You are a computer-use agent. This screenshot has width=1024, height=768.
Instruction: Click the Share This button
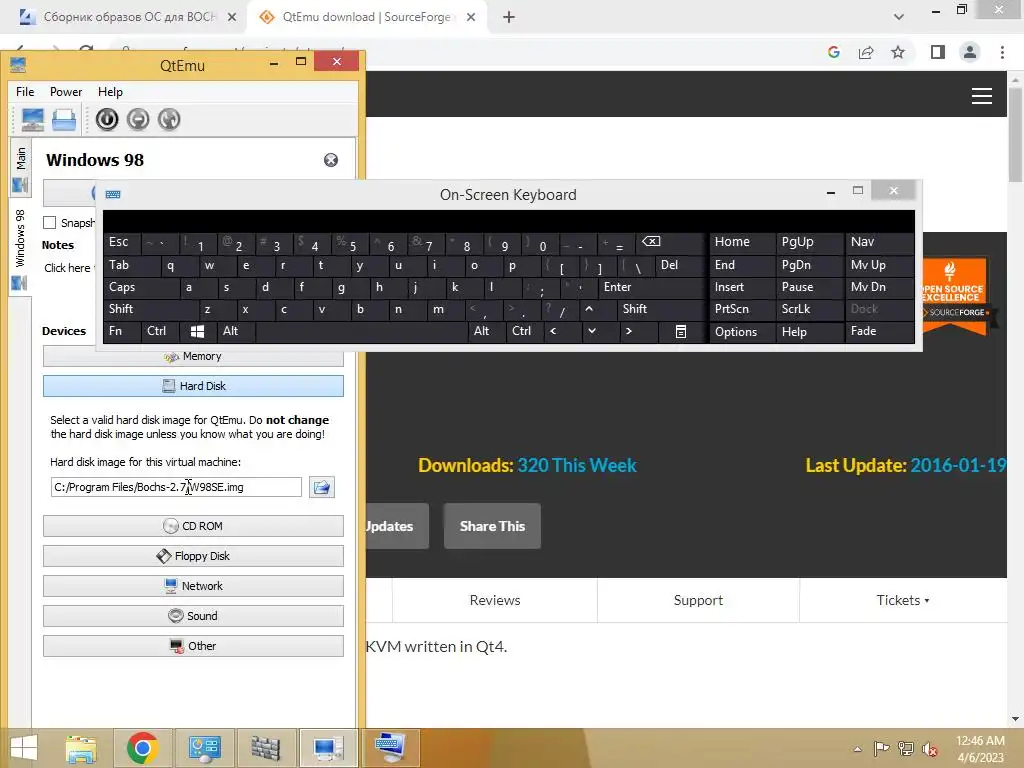tap(492, 526)
